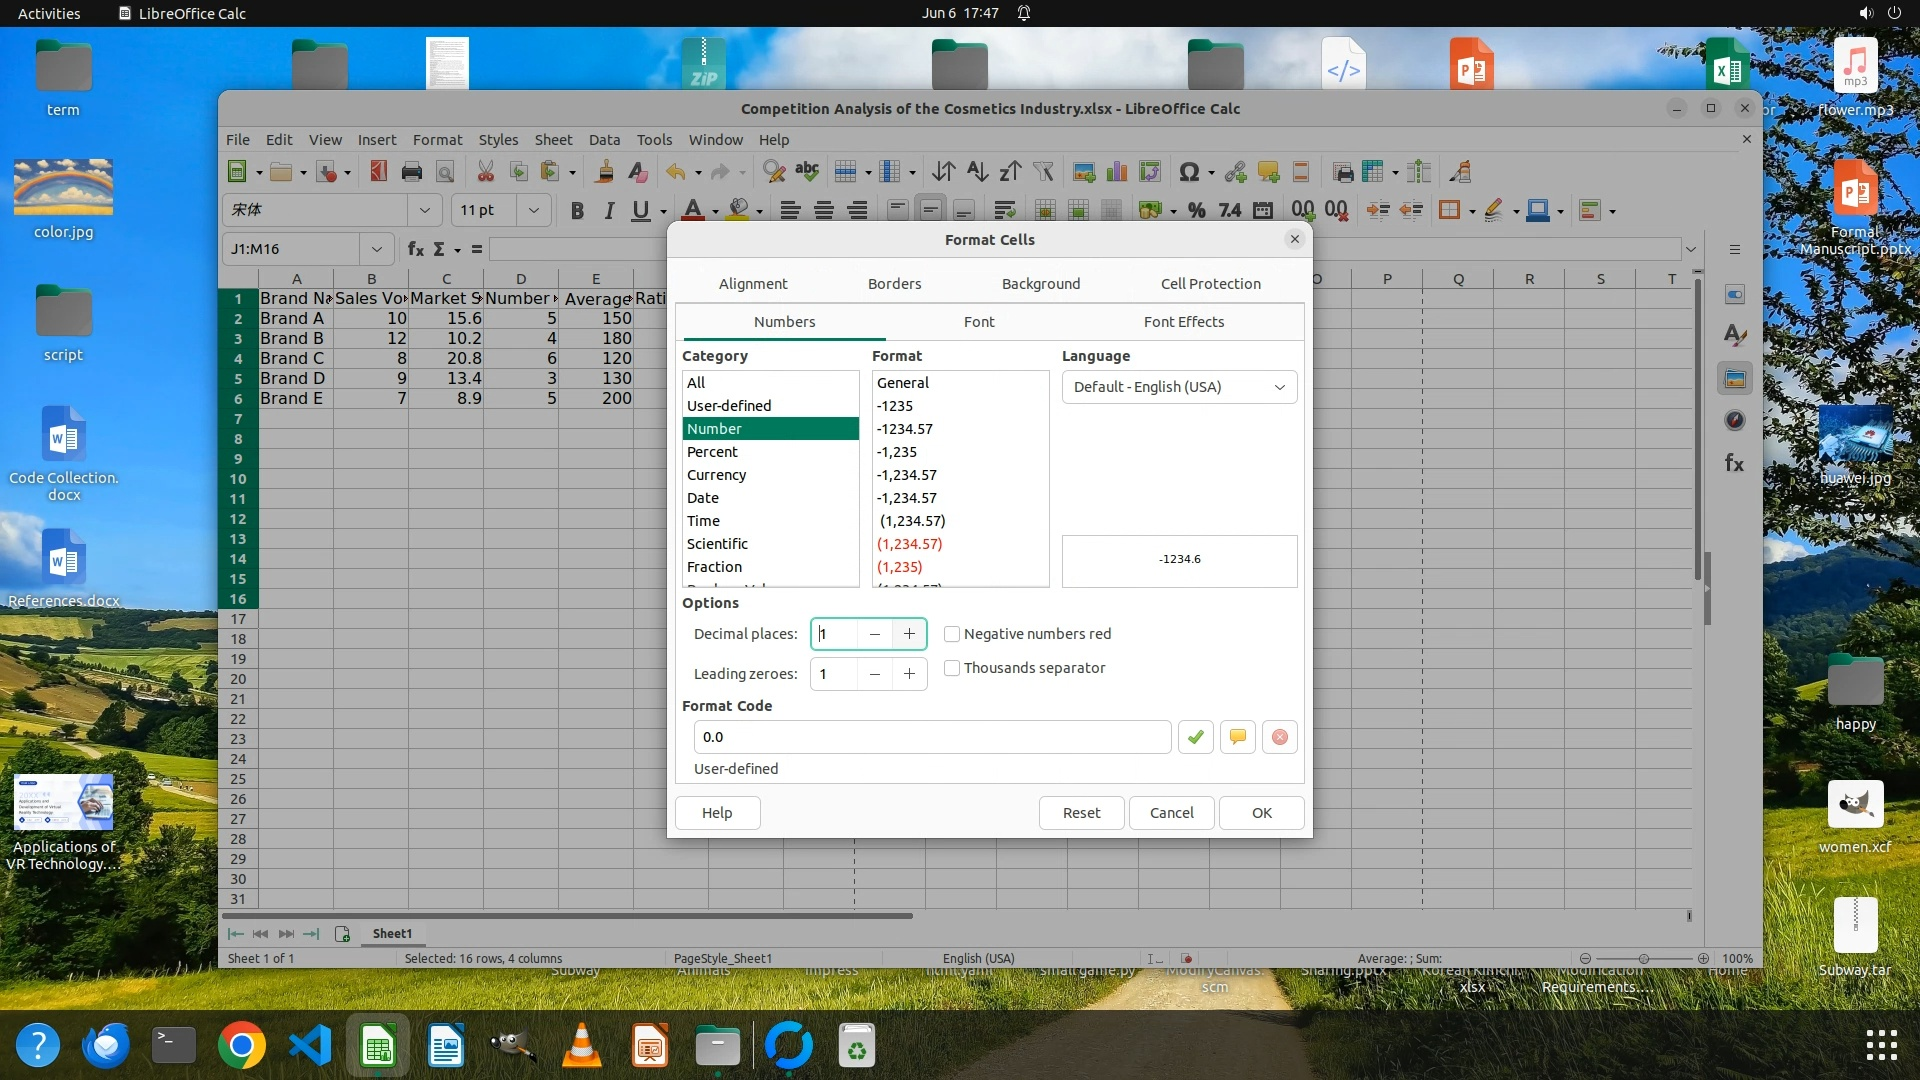The height and width of the screenshot is (1080, 1920).
Task: Open the Font Effects tab
Action: (x=1183, y=322)
